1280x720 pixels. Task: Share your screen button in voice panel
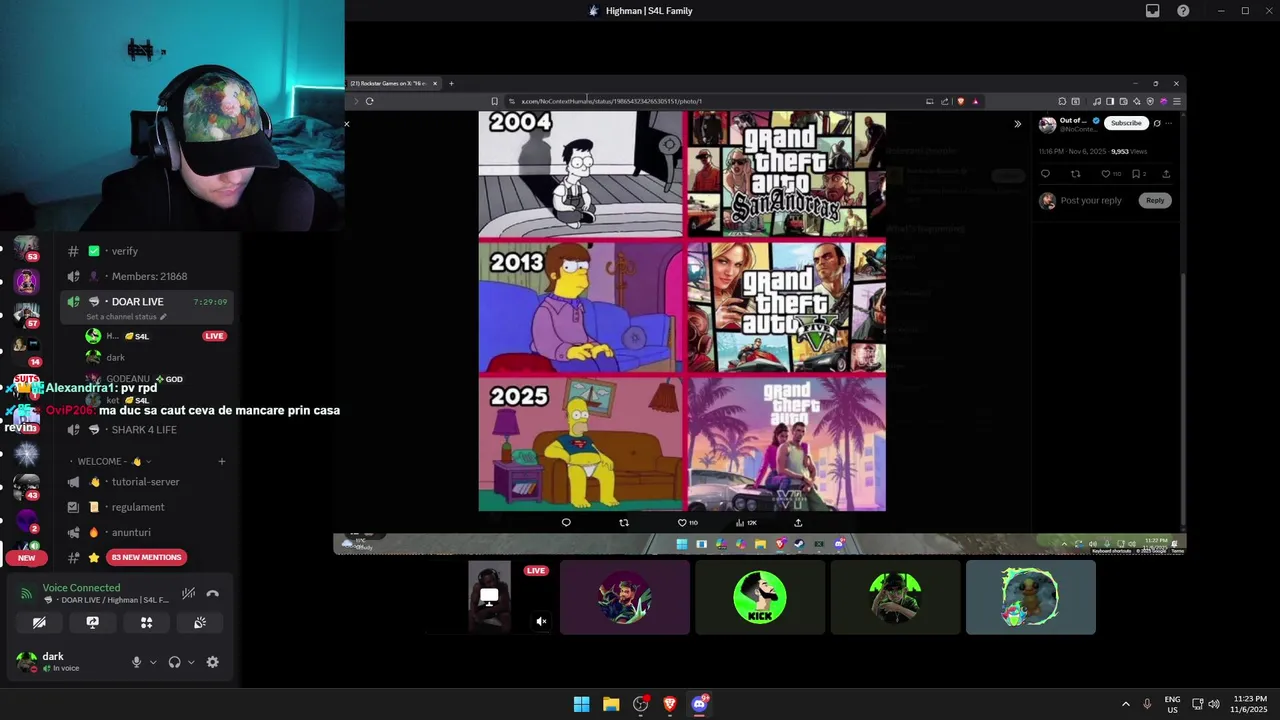(93, 622)
